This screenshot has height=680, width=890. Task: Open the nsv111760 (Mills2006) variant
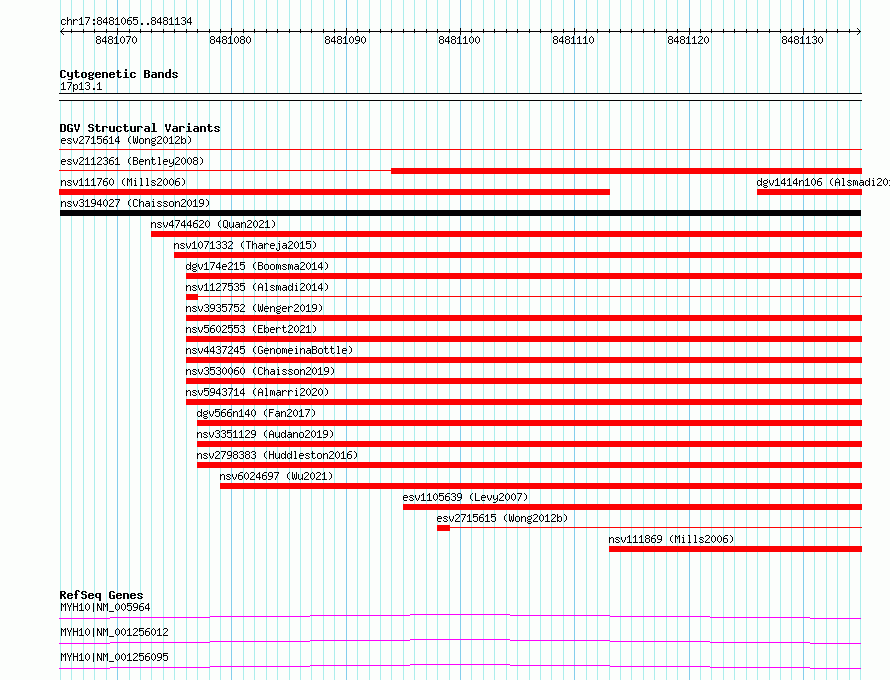(x=123, y=182)
